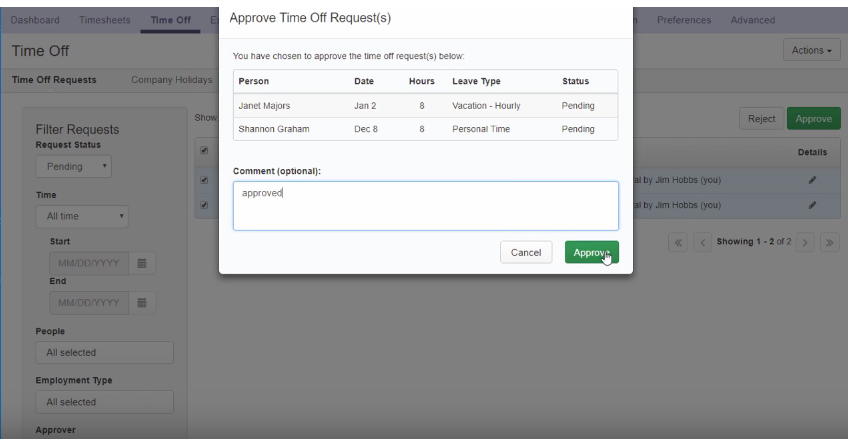
Task: Jump to the last page of results
Action: click(x=830, y=243)
